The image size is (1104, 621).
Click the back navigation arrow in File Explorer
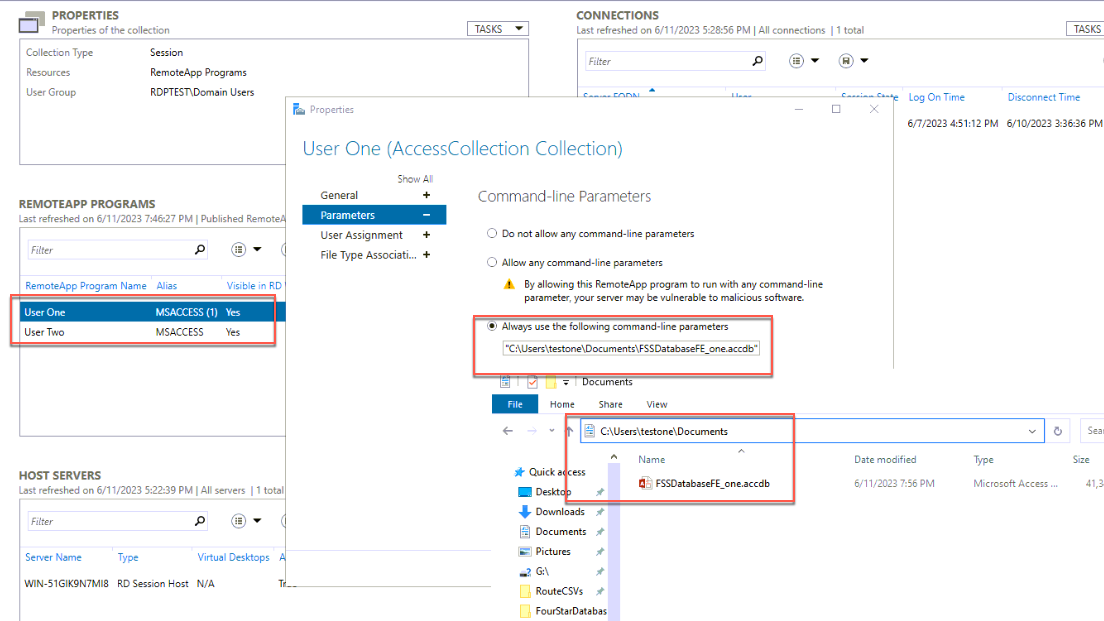[508, 430]
